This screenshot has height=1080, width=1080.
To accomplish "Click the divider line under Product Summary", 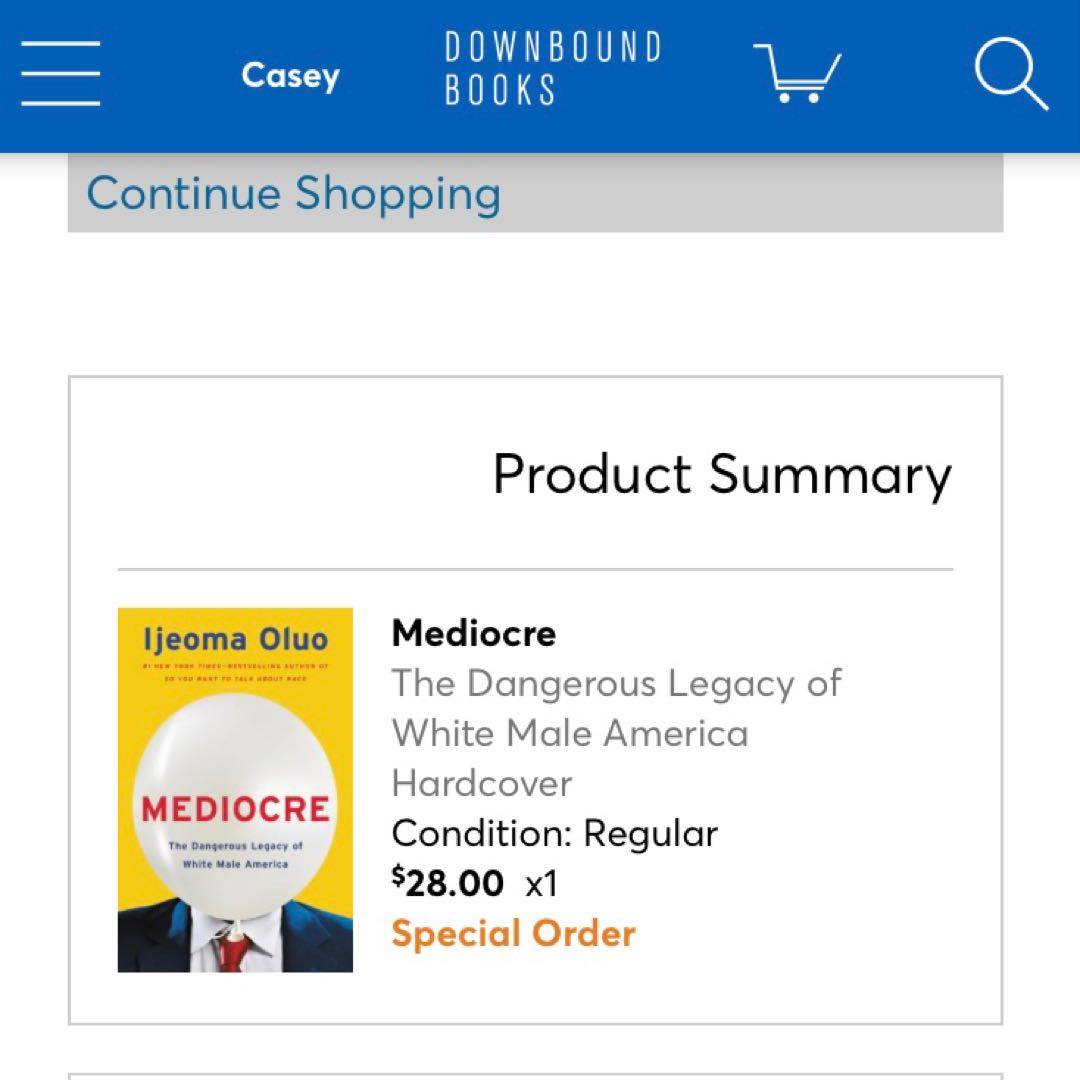I will pyautogui.click(x=535, y=569).
